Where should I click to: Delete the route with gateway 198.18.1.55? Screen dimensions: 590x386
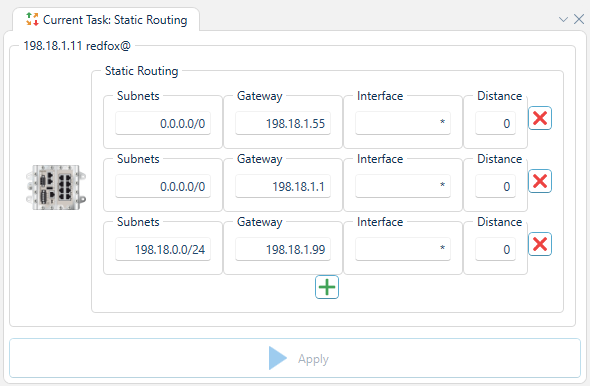pos(540,118)
